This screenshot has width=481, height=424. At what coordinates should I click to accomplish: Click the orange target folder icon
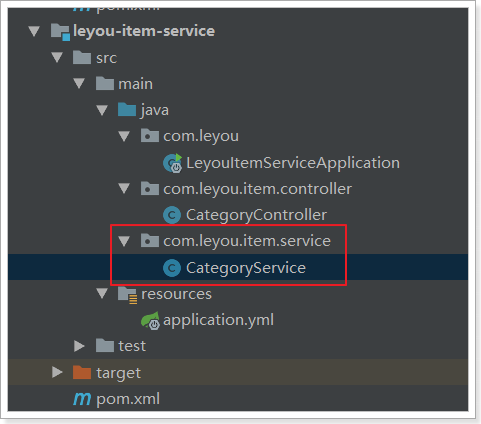(x=82, y=372)
